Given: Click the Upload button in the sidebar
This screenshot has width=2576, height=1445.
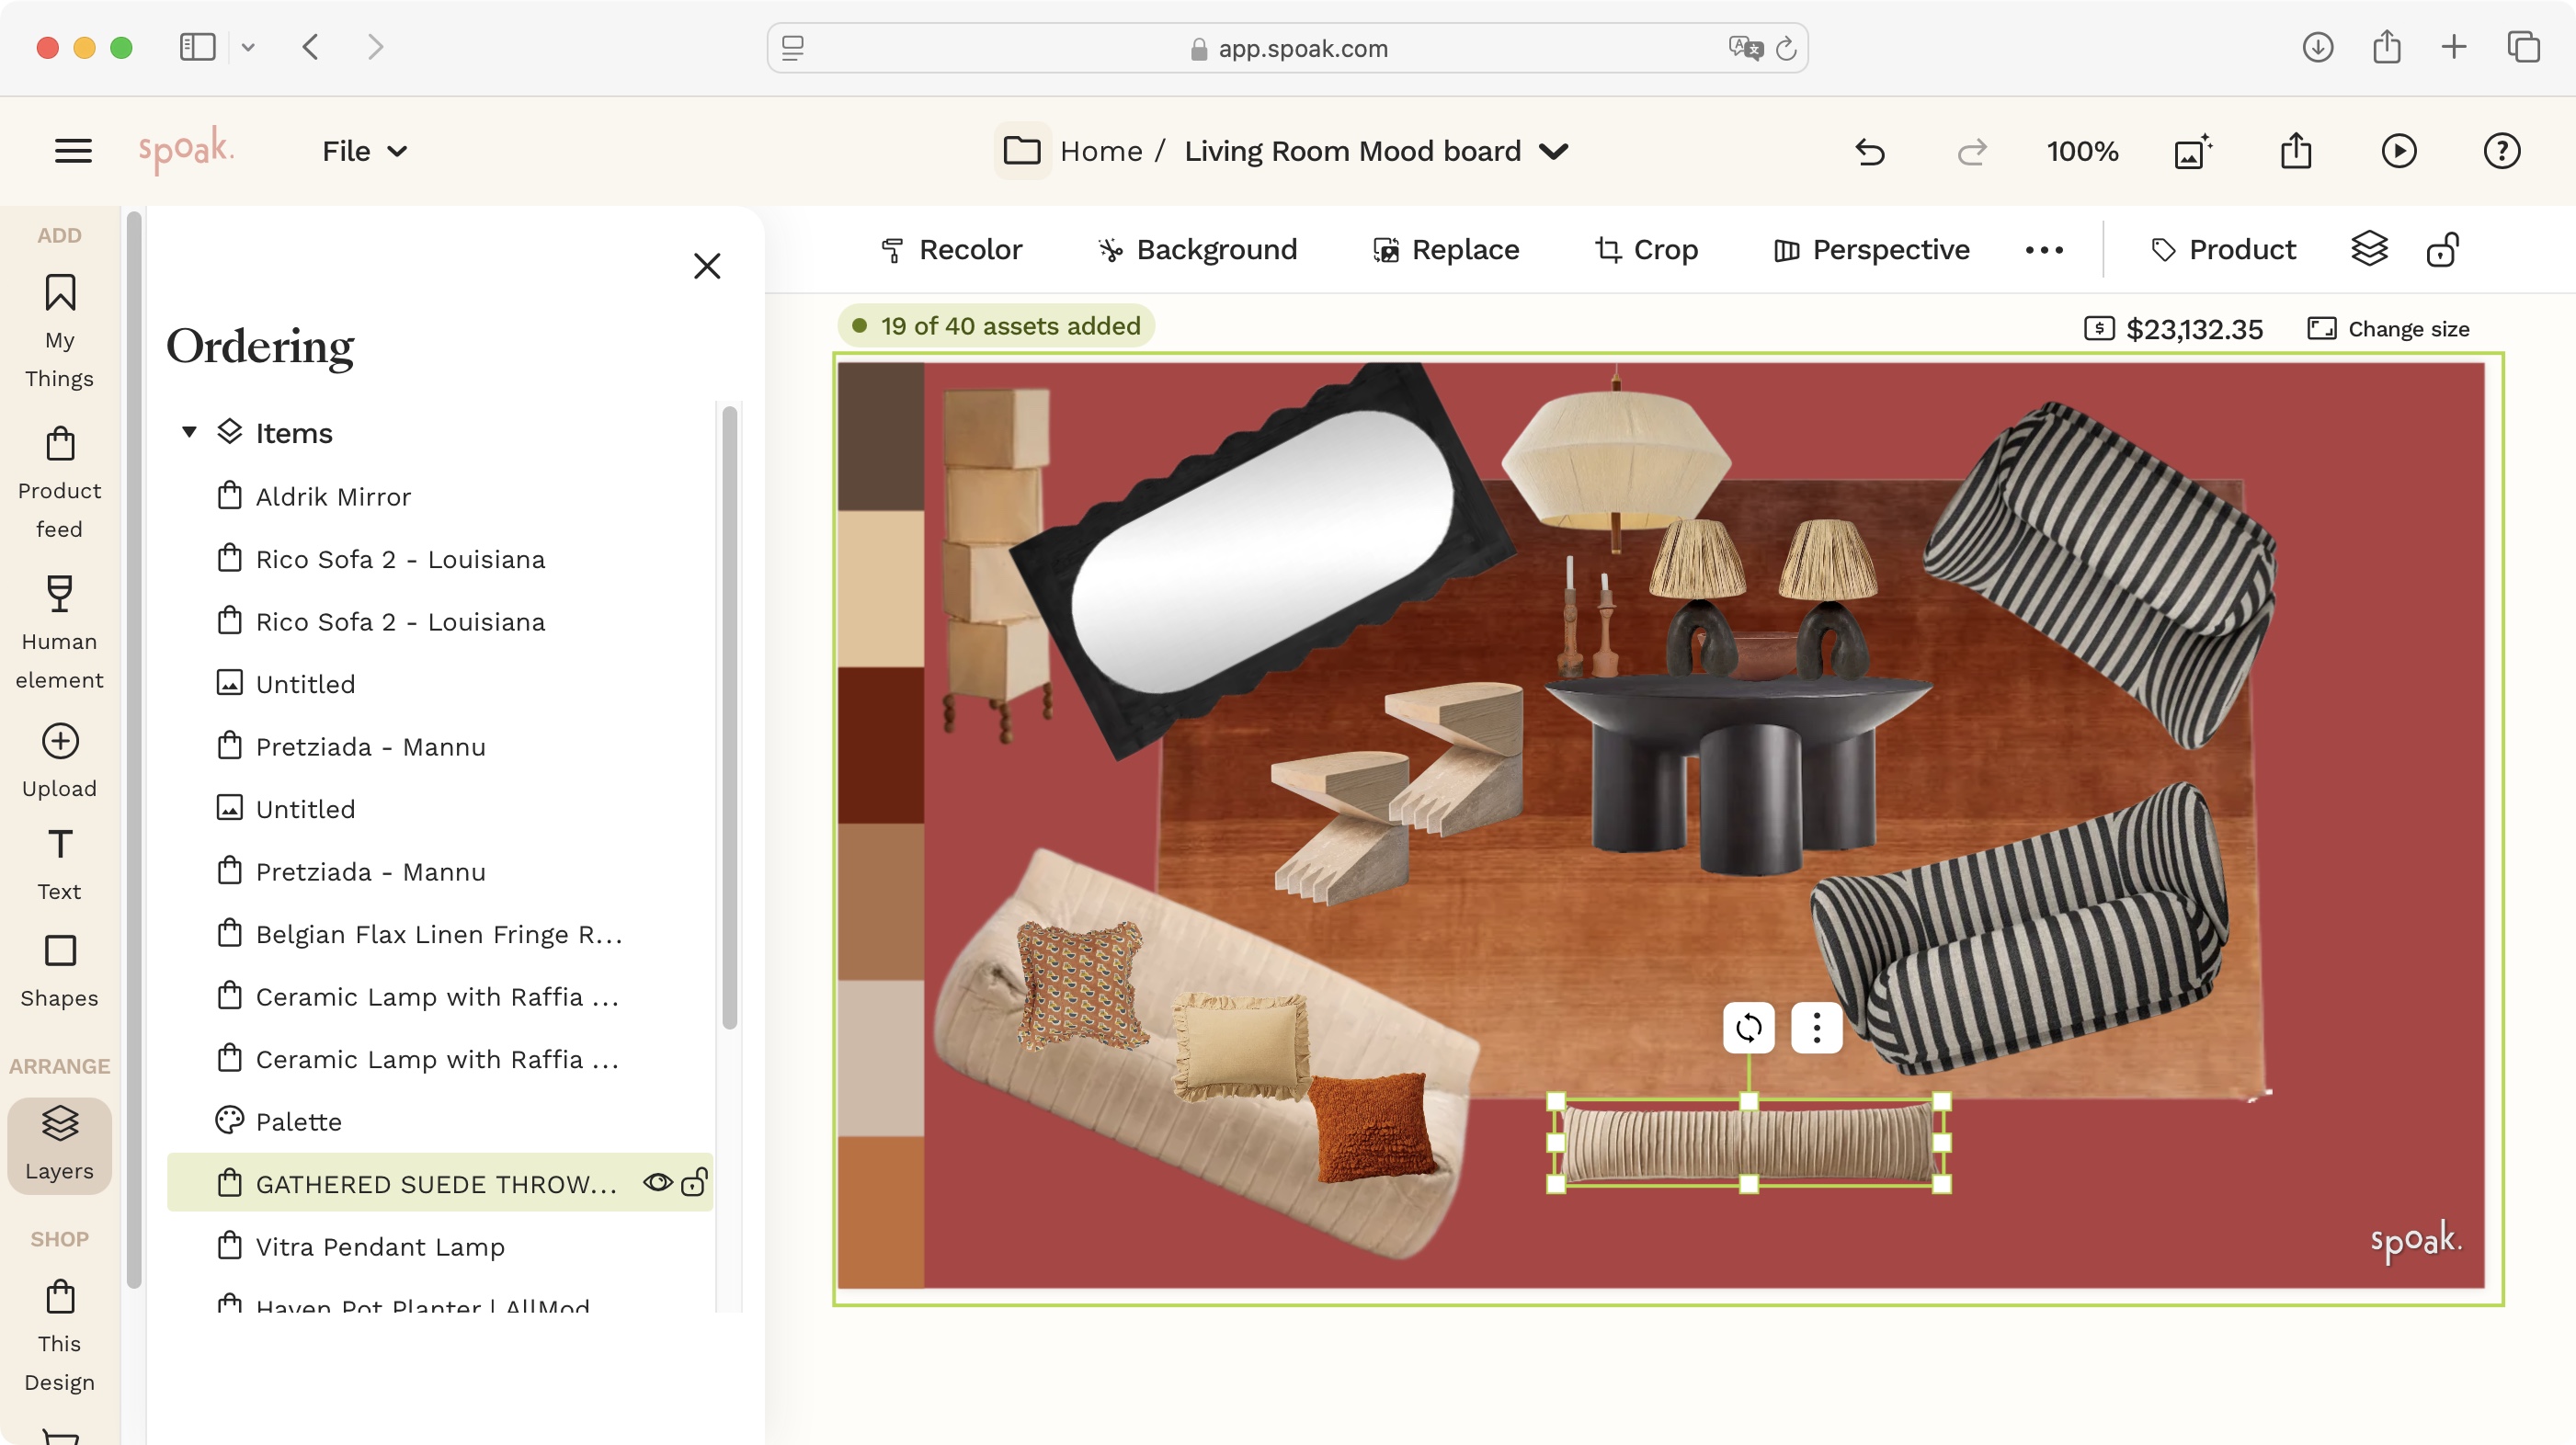Looking at the screenshot, I should (x=59, y=758).
